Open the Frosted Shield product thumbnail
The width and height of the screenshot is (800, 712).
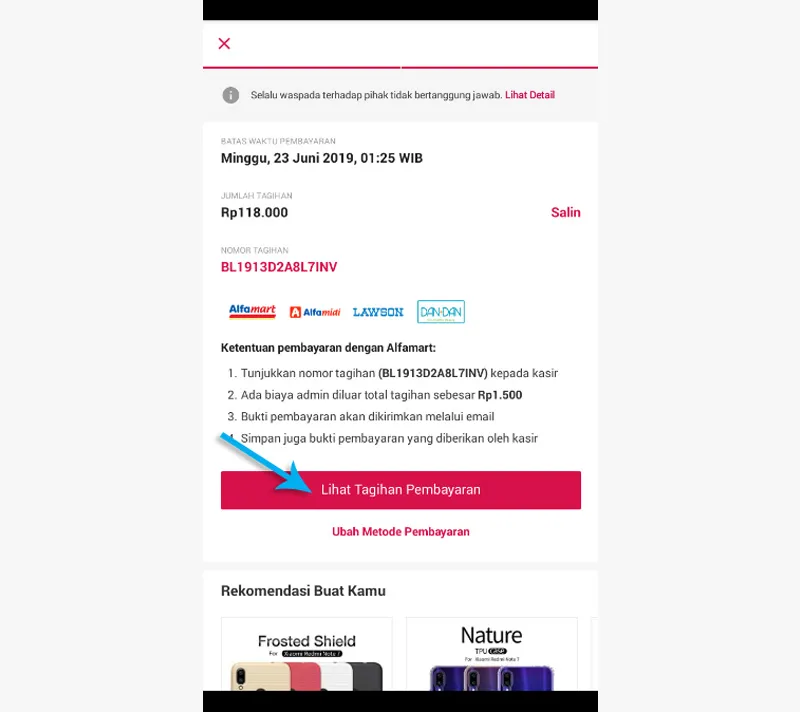307,654
